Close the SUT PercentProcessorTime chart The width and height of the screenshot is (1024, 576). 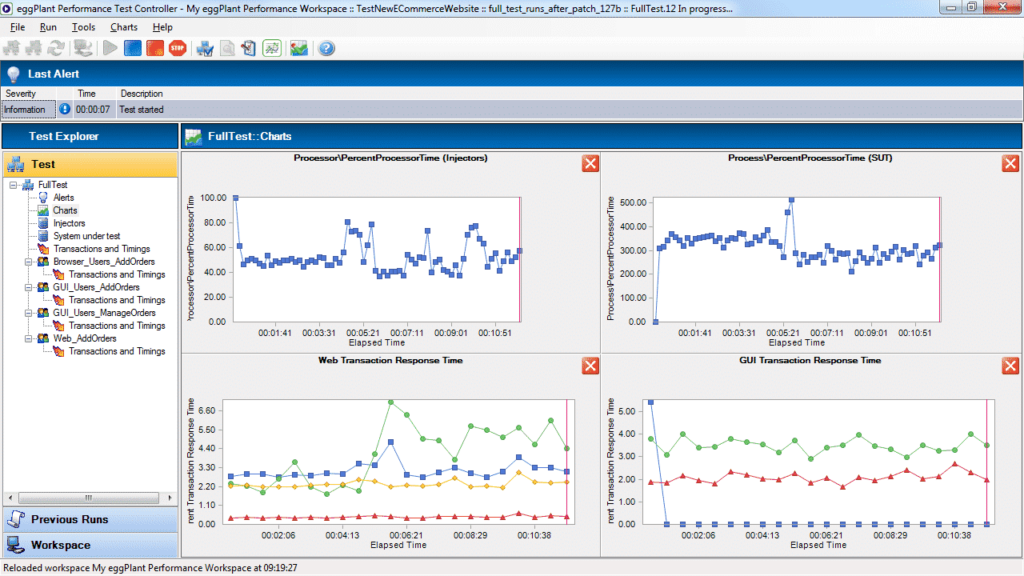1010,163
